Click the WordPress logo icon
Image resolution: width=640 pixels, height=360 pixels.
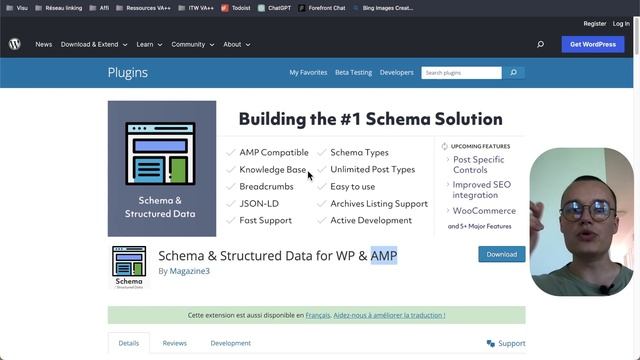(x=15, y=44)
